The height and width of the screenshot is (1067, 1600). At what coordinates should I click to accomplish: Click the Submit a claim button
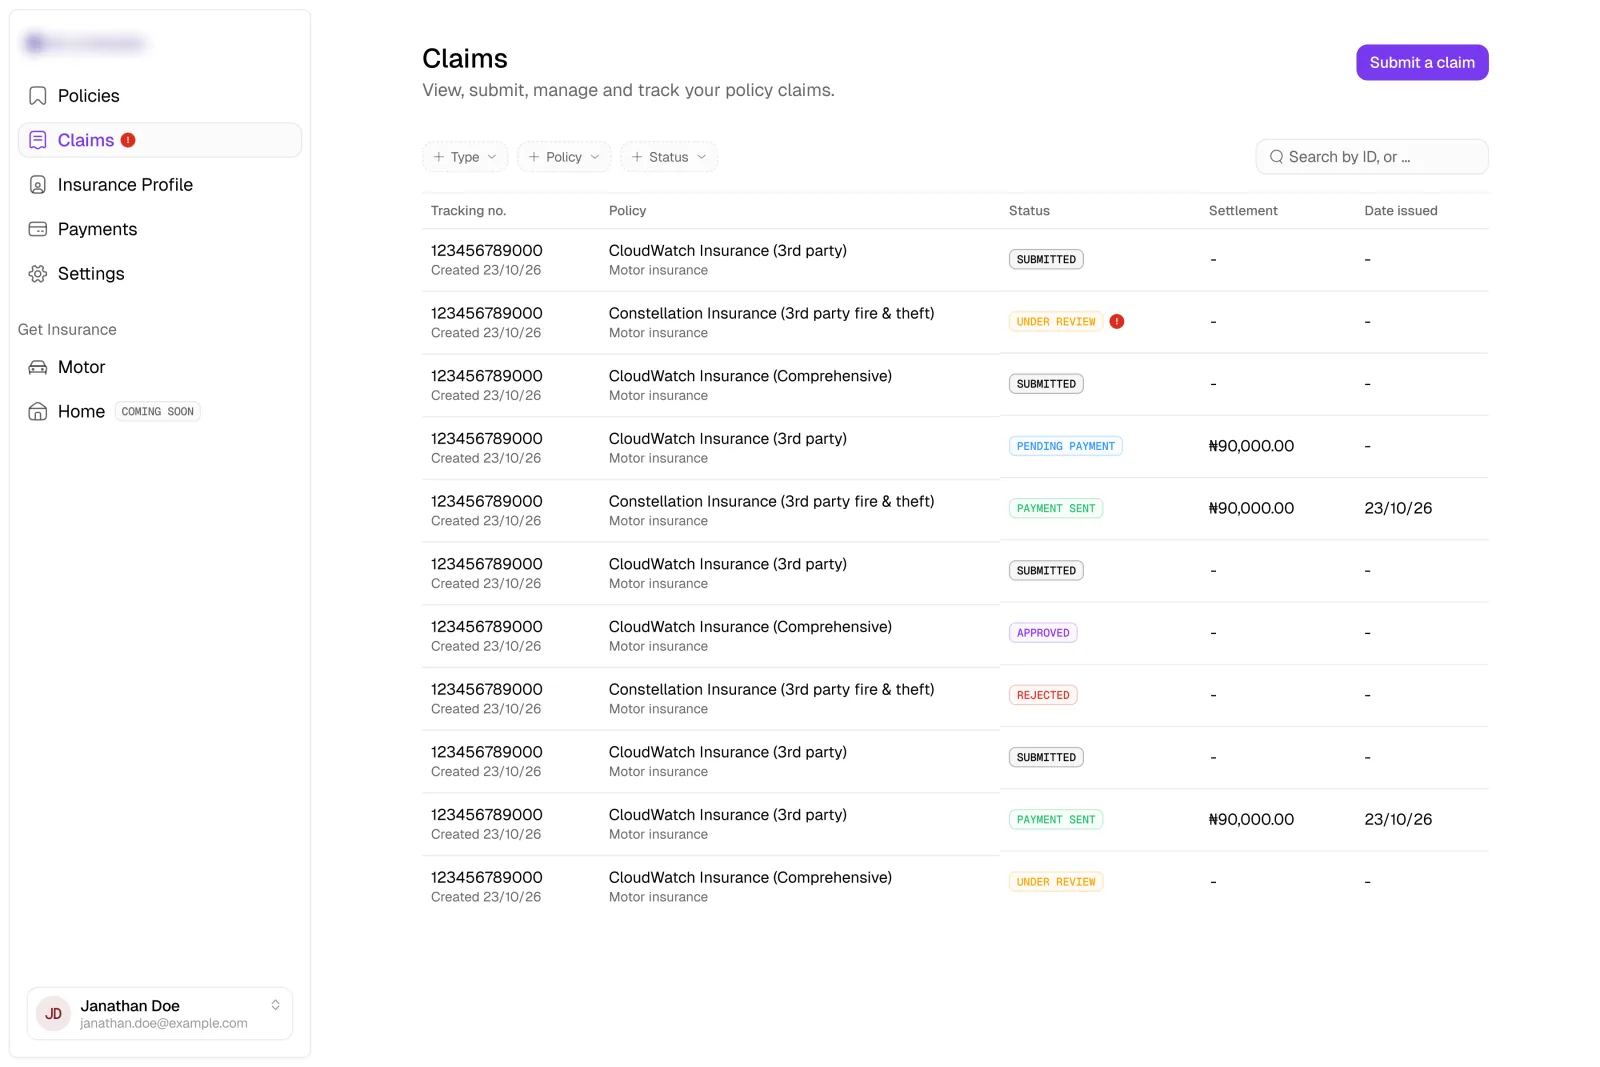coord(1422,62)
